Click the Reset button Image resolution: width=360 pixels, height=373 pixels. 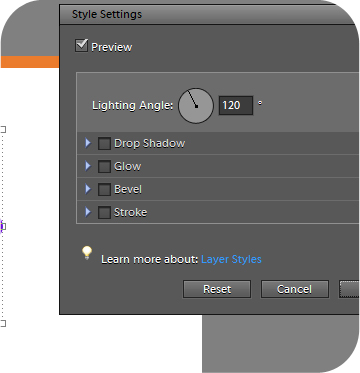pyautogui.click(x=217, y=289)
